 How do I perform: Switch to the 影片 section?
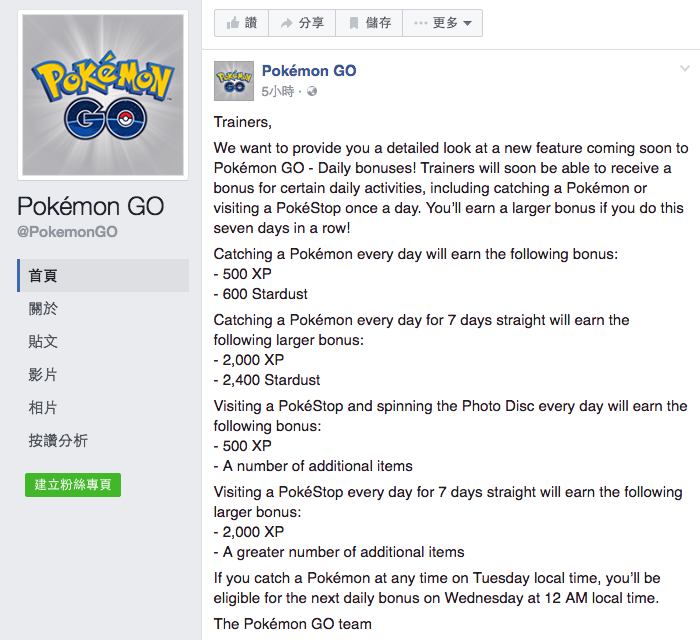point(43,375)
